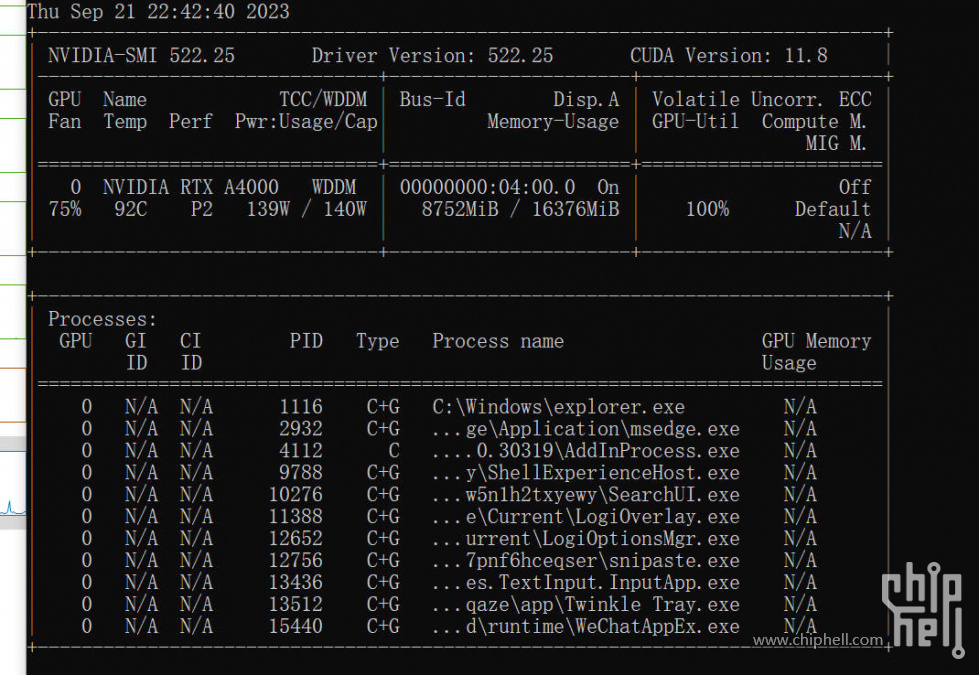Screen dimensions: 979x675
Task: Click the 16376MiB total memory value
Action: pyautogui.click(x=575, y=209)
